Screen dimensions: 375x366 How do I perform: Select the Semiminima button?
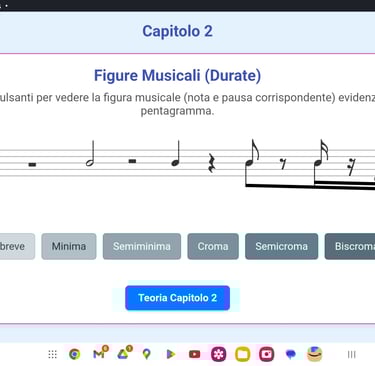(x=142, y=246)
